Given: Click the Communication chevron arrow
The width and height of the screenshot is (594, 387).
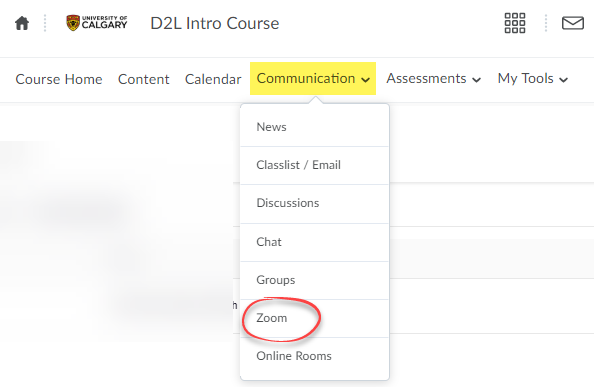Looking at the screenshot, I should pos(365,80).
